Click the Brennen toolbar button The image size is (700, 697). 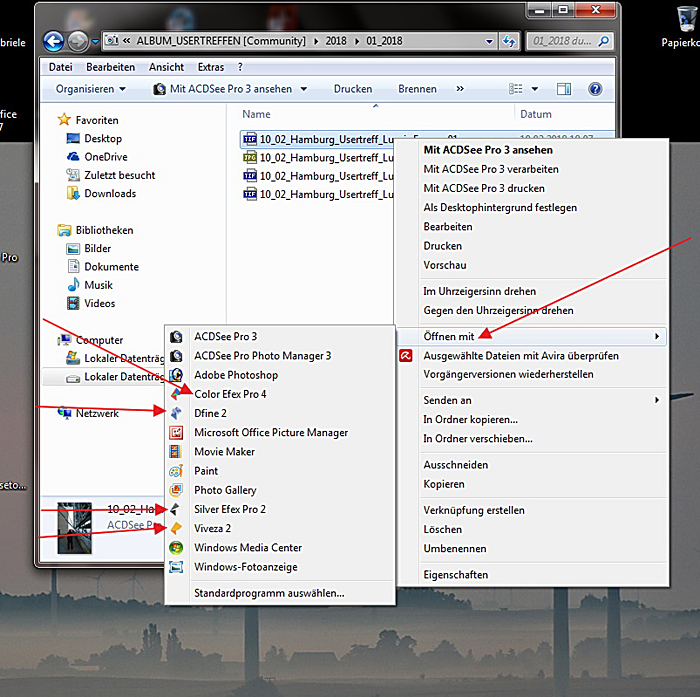pyautogui.click(x=417, y=89)
